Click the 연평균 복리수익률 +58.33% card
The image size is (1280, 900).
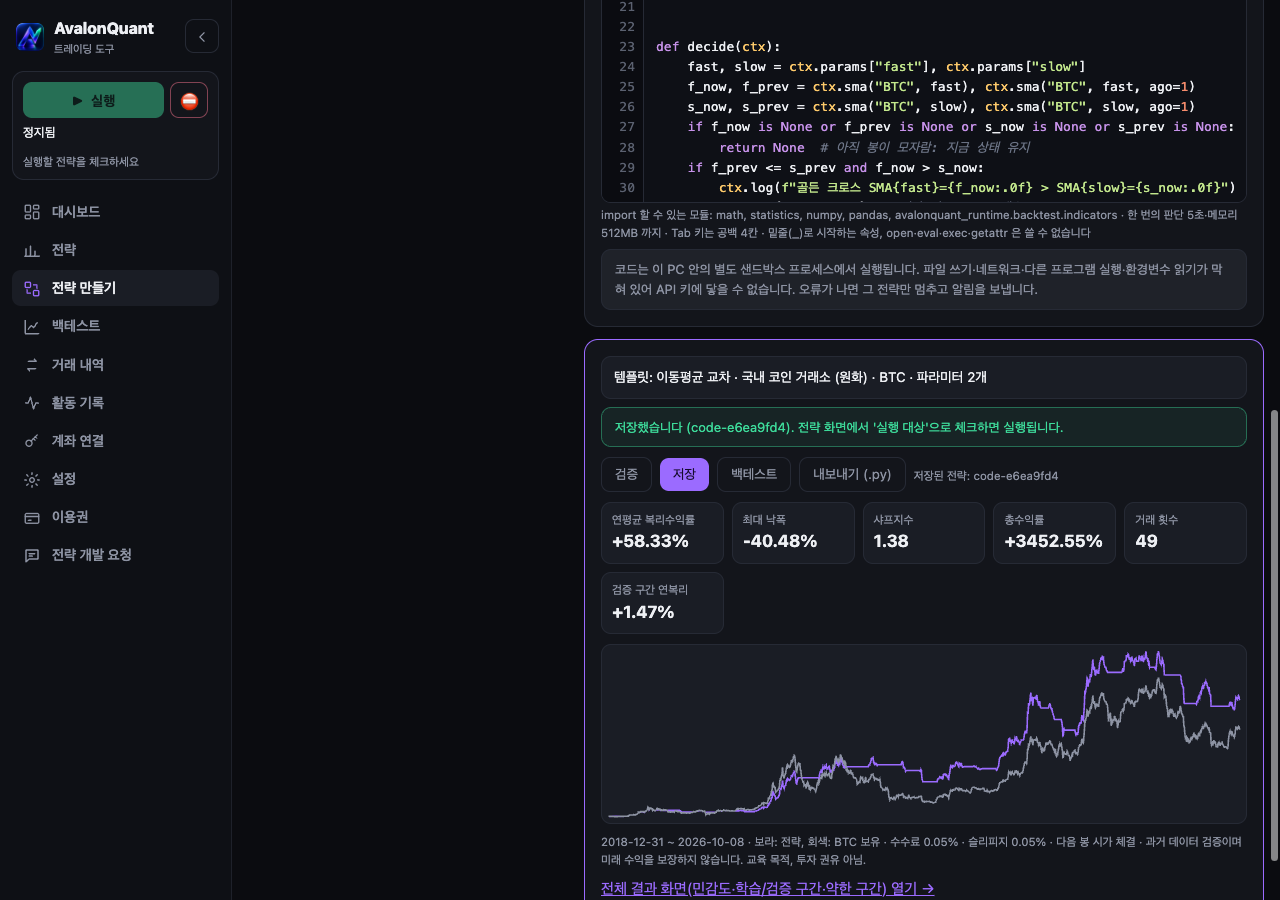tap(662, 533)
